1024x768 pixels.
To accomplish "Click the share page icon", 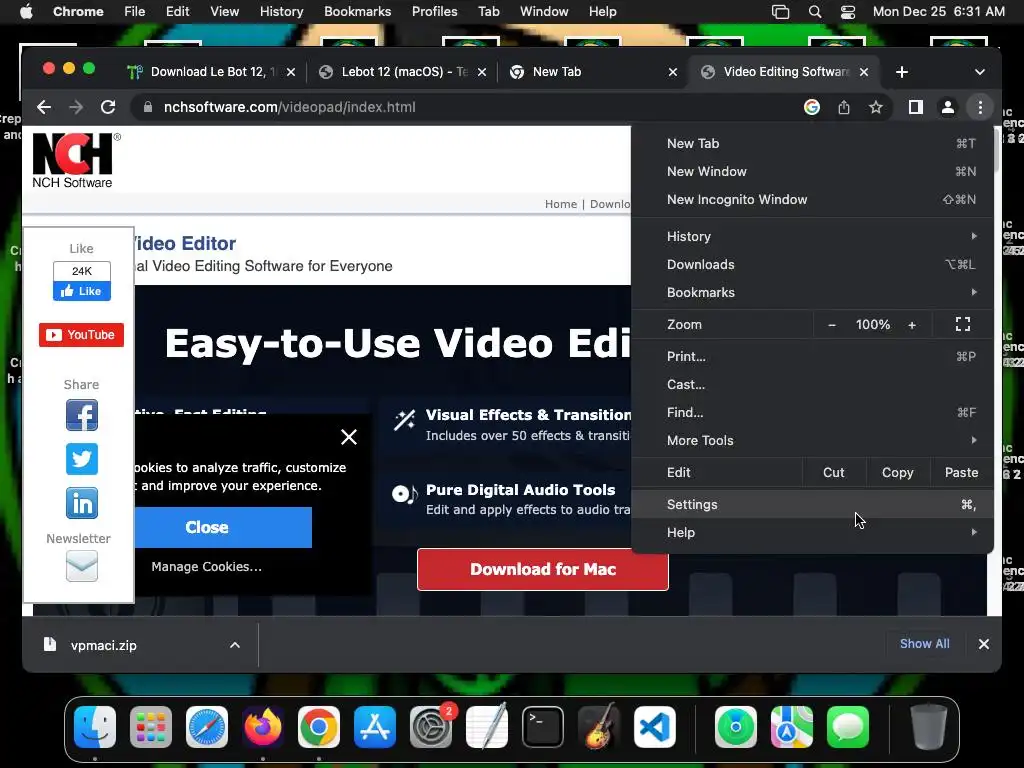I will pyautogui.click(x=844, y=107).
